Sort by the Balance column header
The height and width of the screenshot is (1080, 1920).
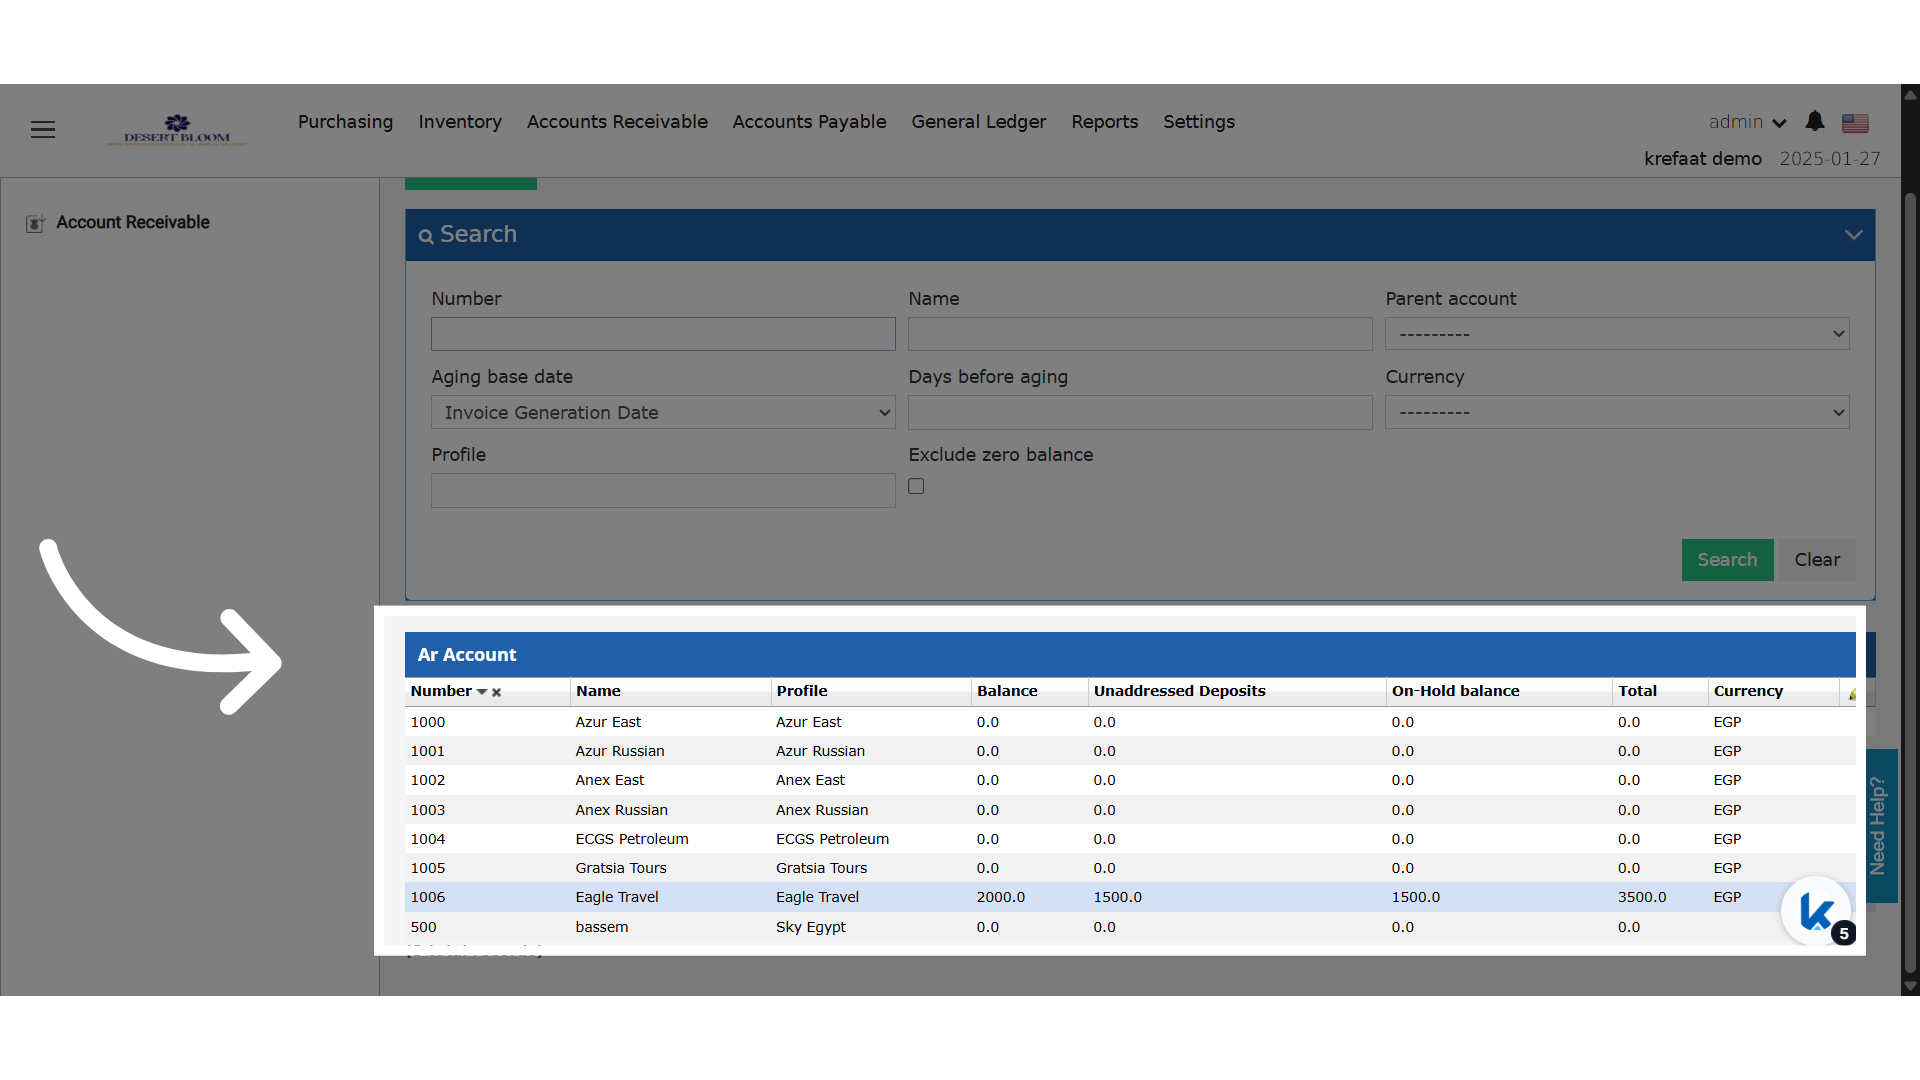1007,691
